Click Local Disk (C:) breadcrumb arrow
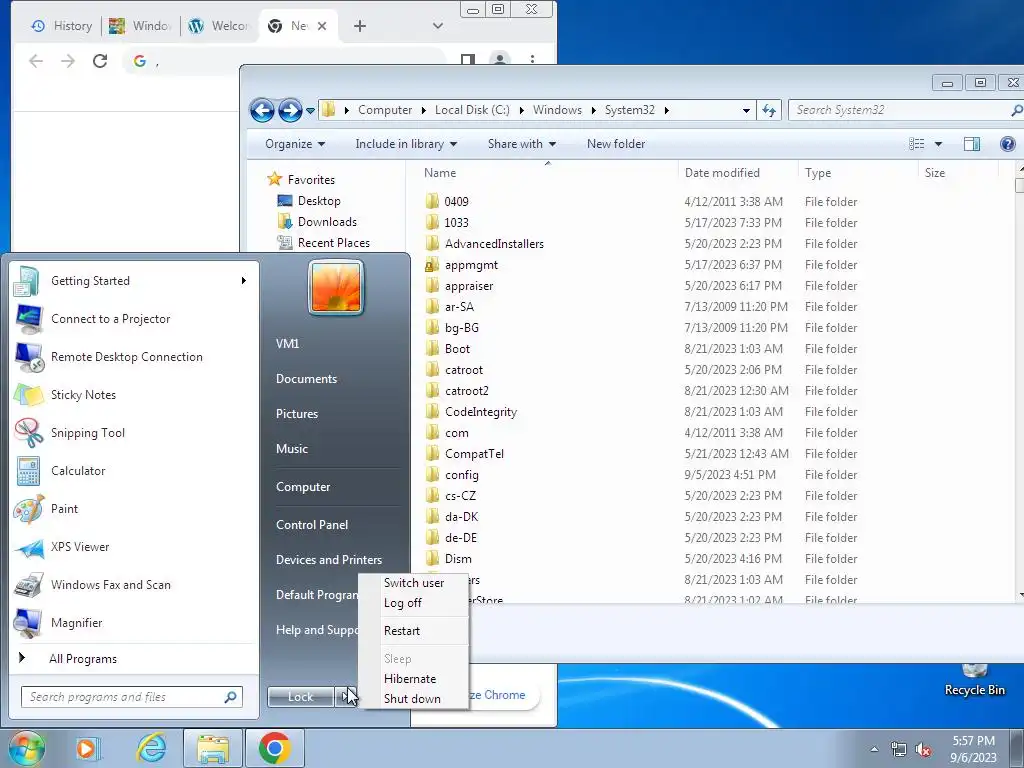This screenshot has height=768, width=1024. click(521, 110)
